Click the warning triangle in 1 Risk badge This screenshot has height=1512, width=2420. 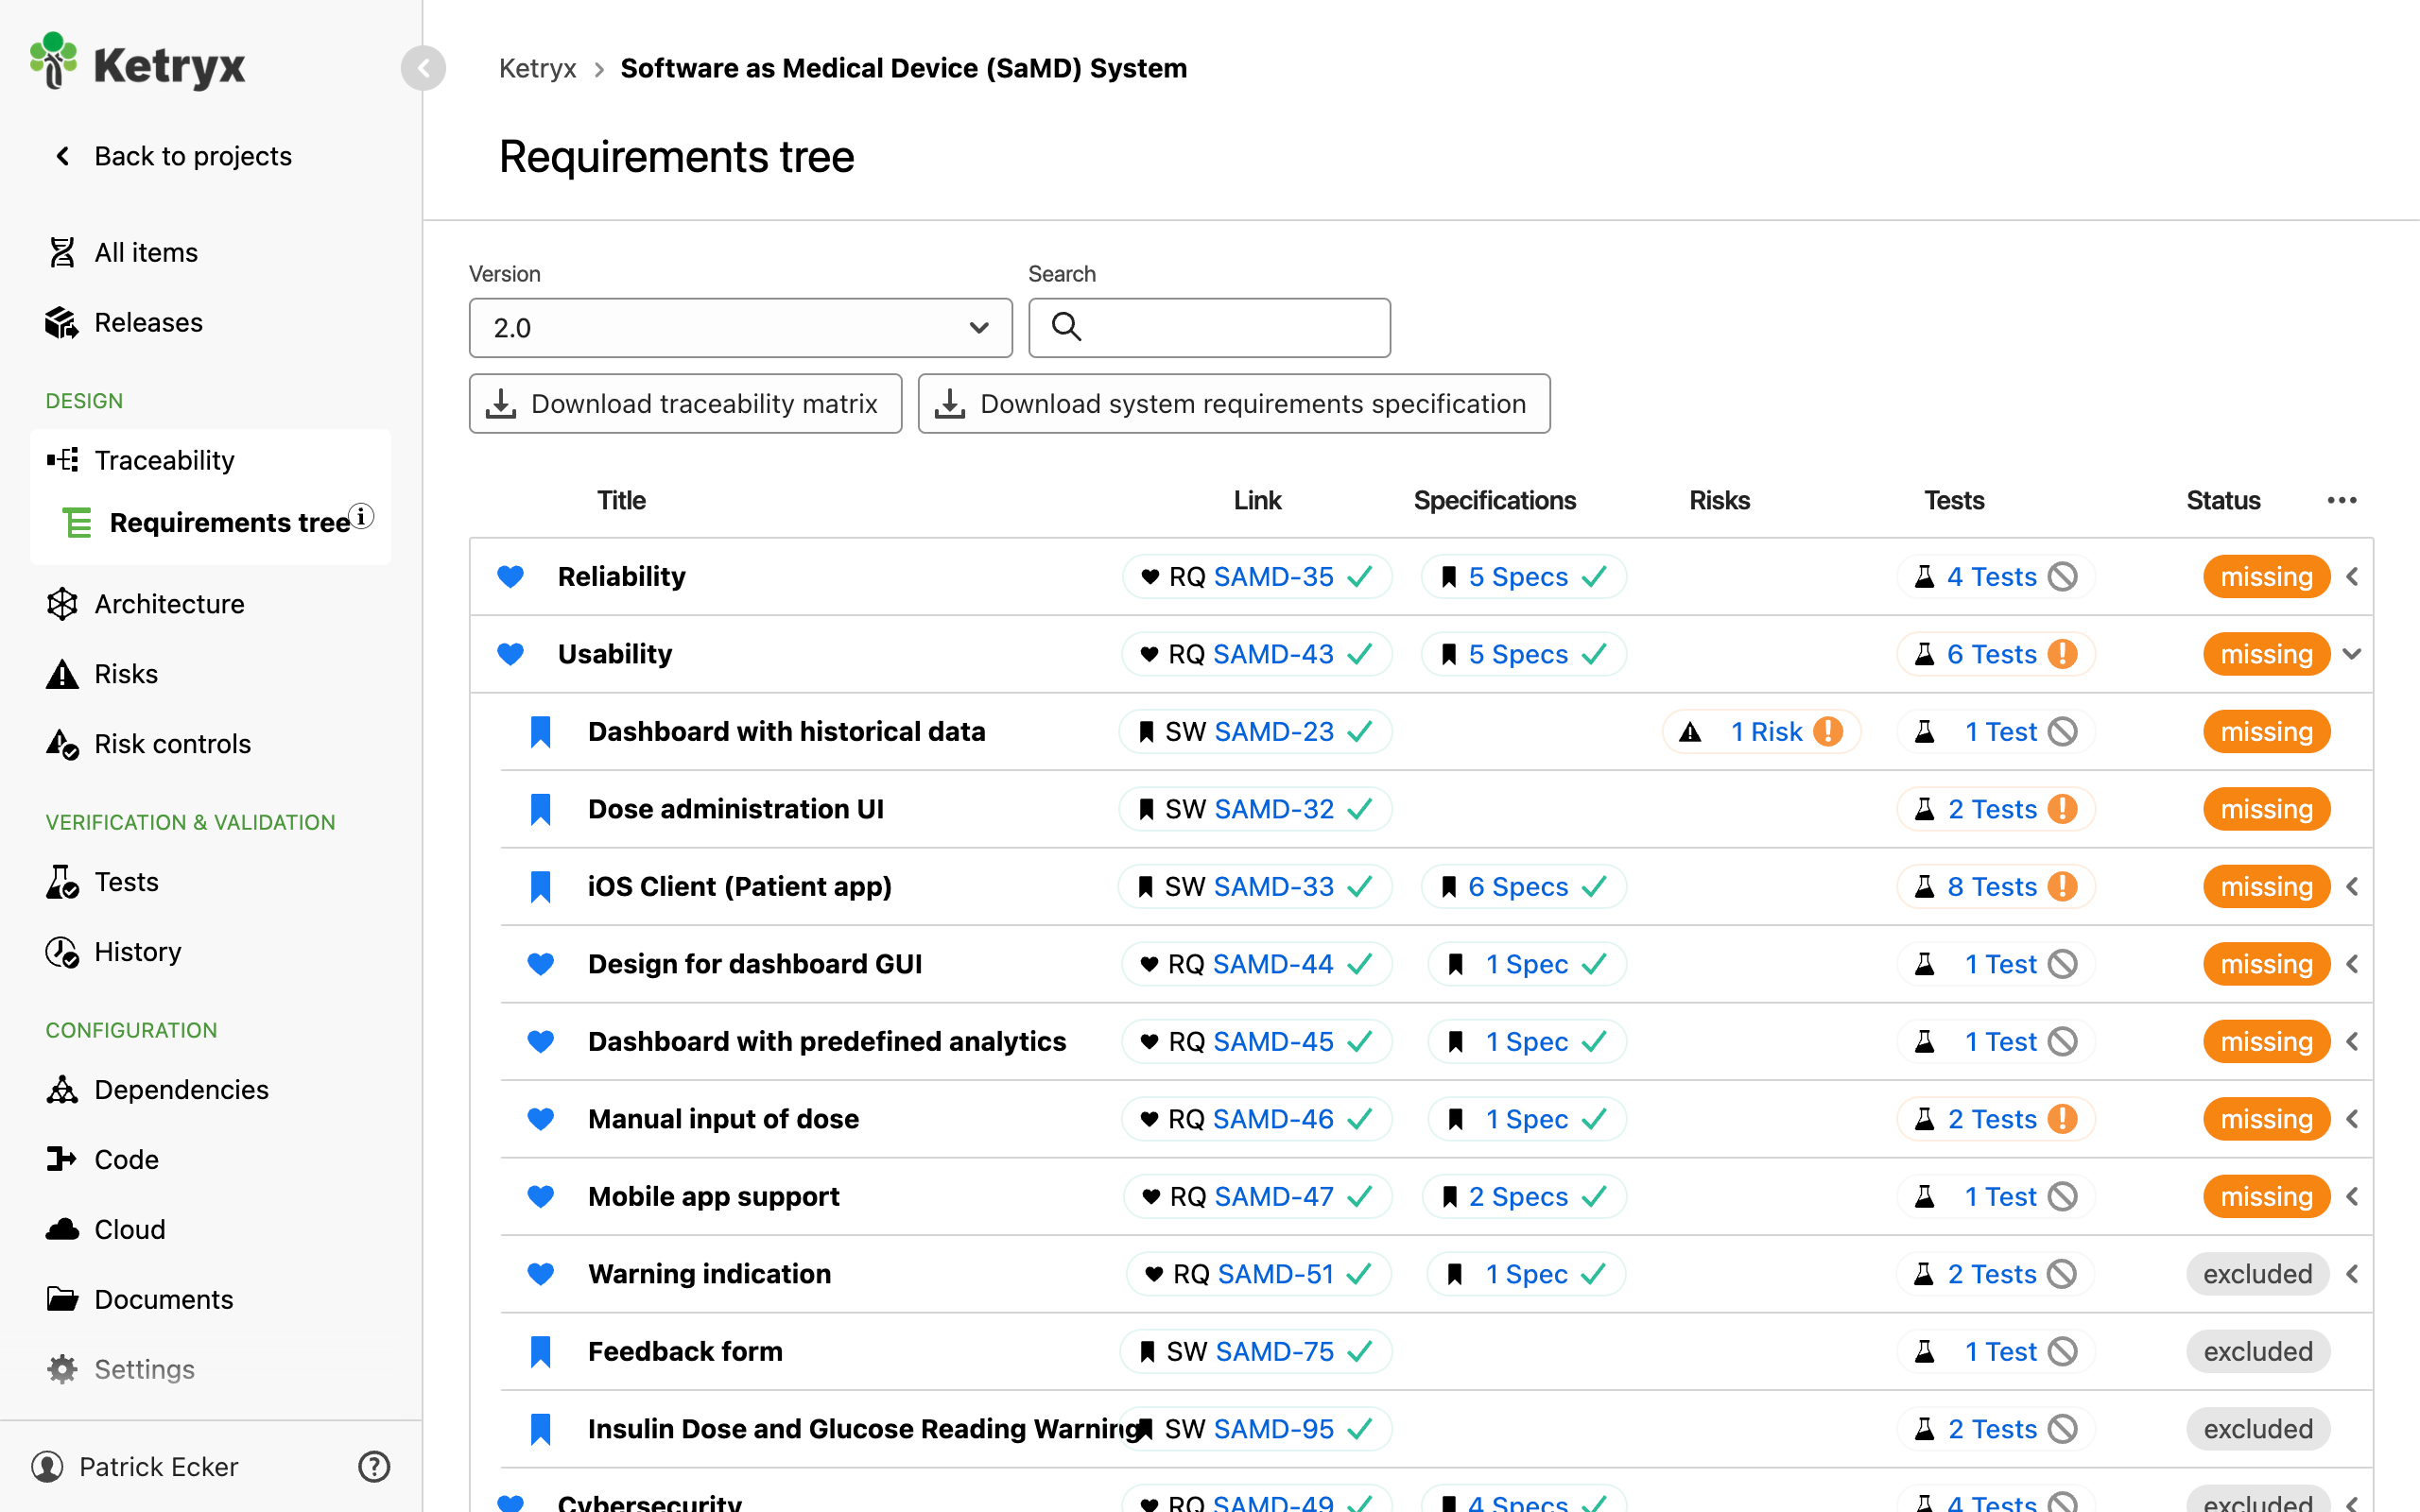click(1690, 732)
